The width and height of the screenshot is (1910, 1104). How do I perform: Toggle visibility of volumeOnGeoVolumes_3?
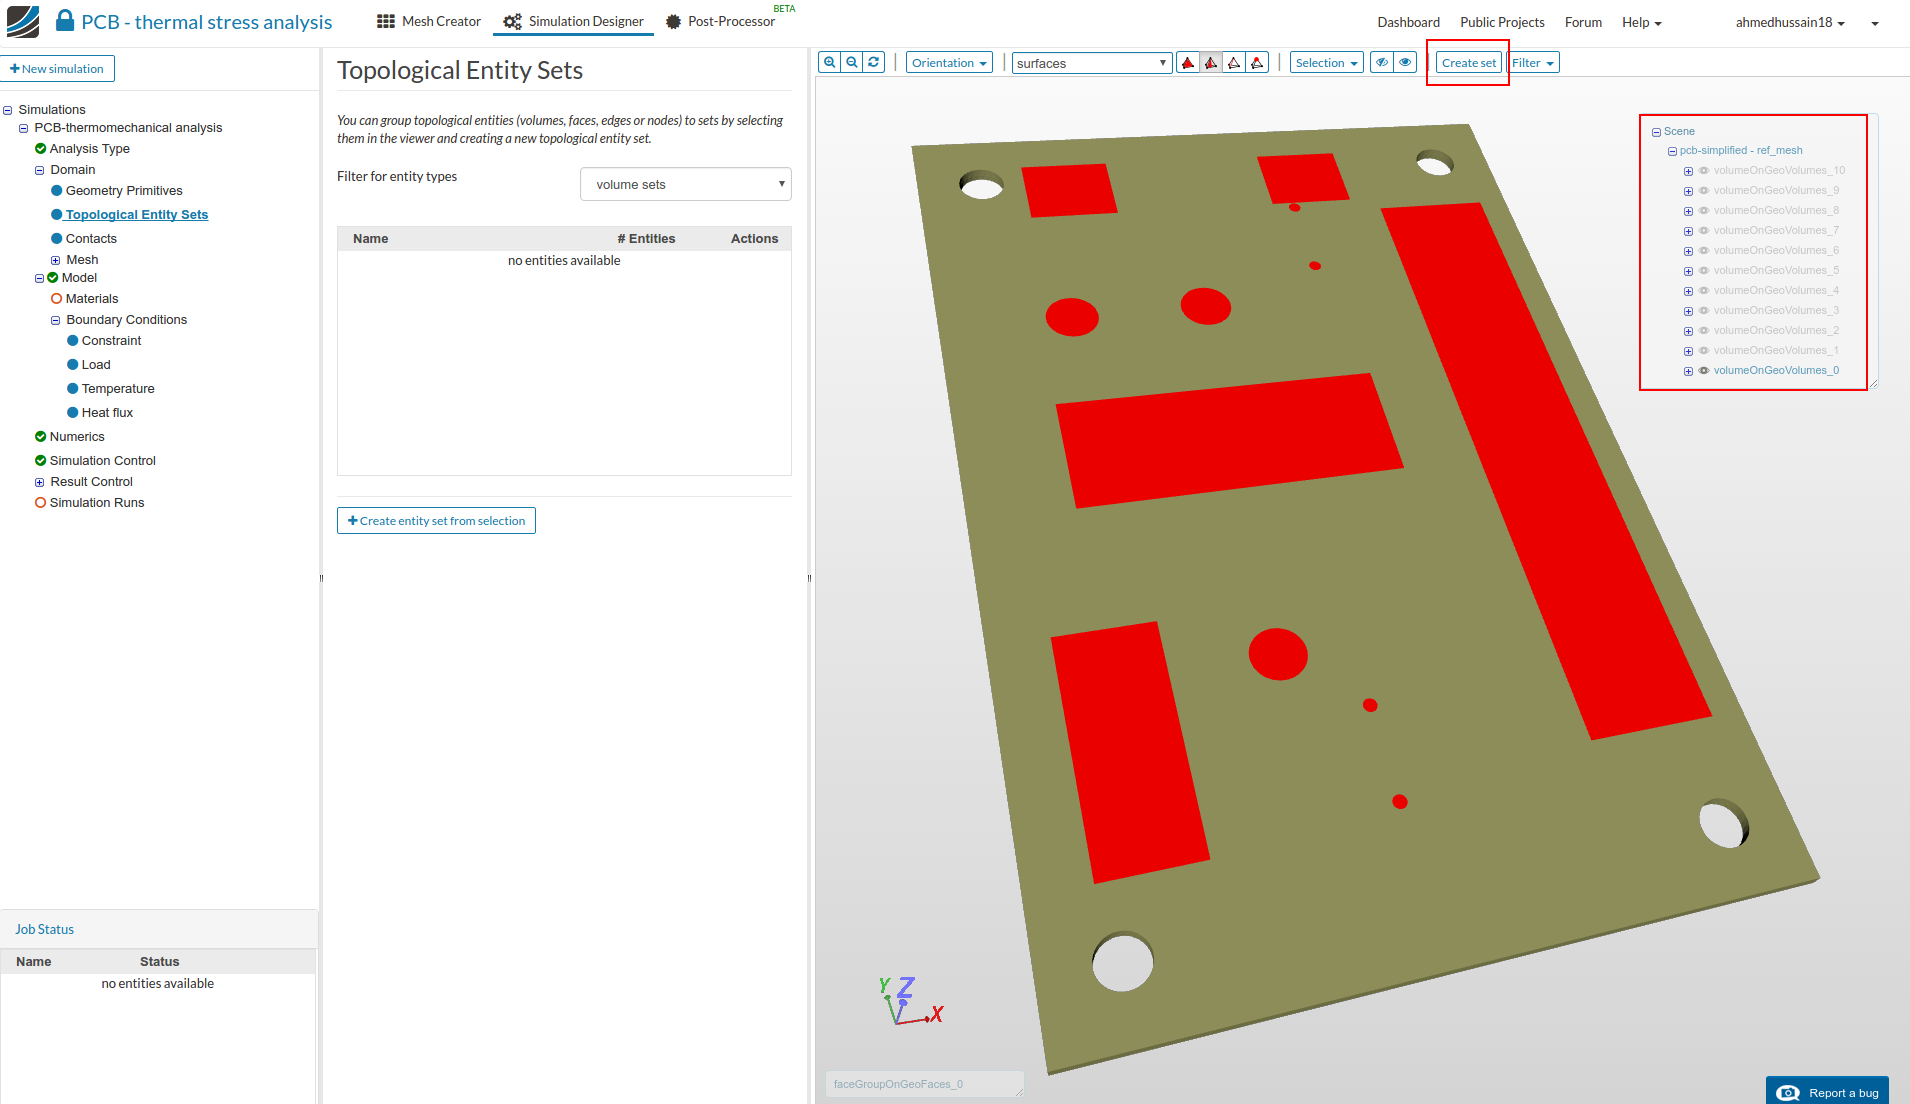pyautogui.click(x=1704, y=311)
